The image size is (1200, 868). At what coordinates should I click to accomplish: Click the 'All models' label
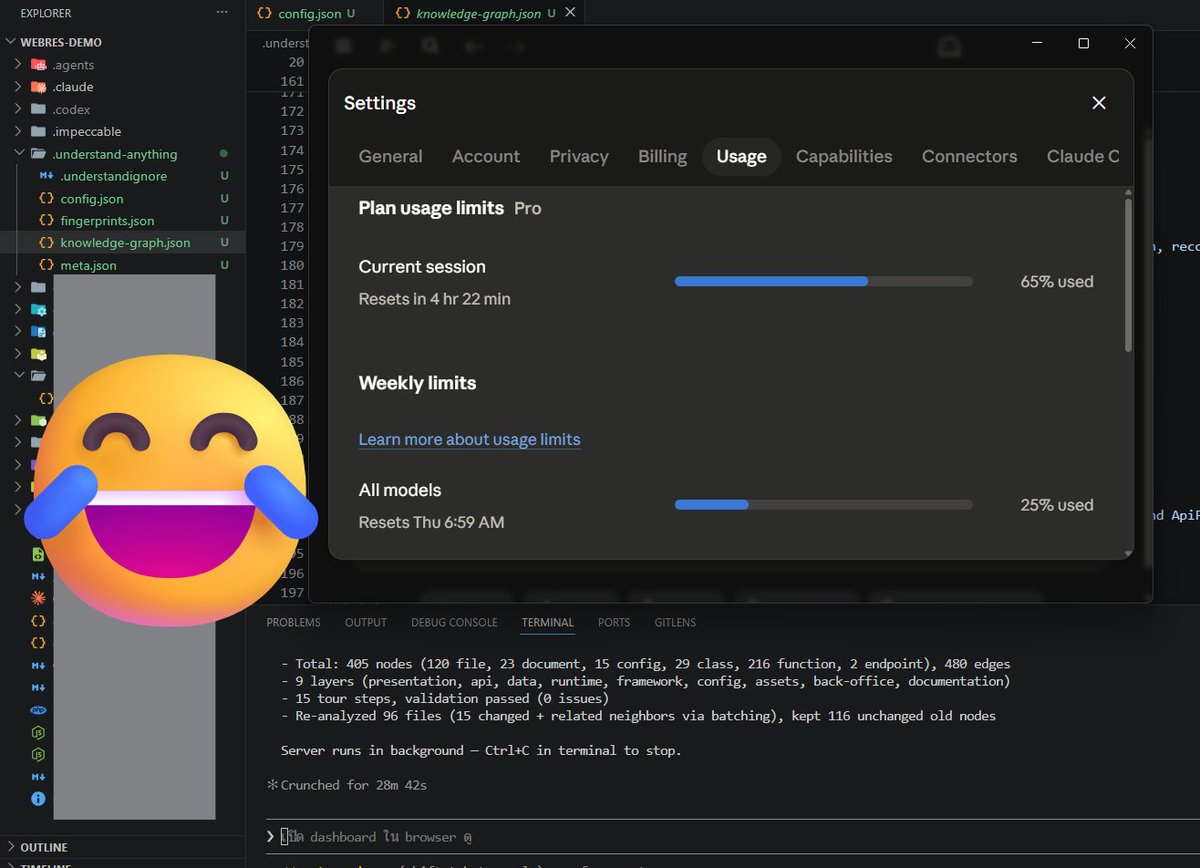pos(400,490)
